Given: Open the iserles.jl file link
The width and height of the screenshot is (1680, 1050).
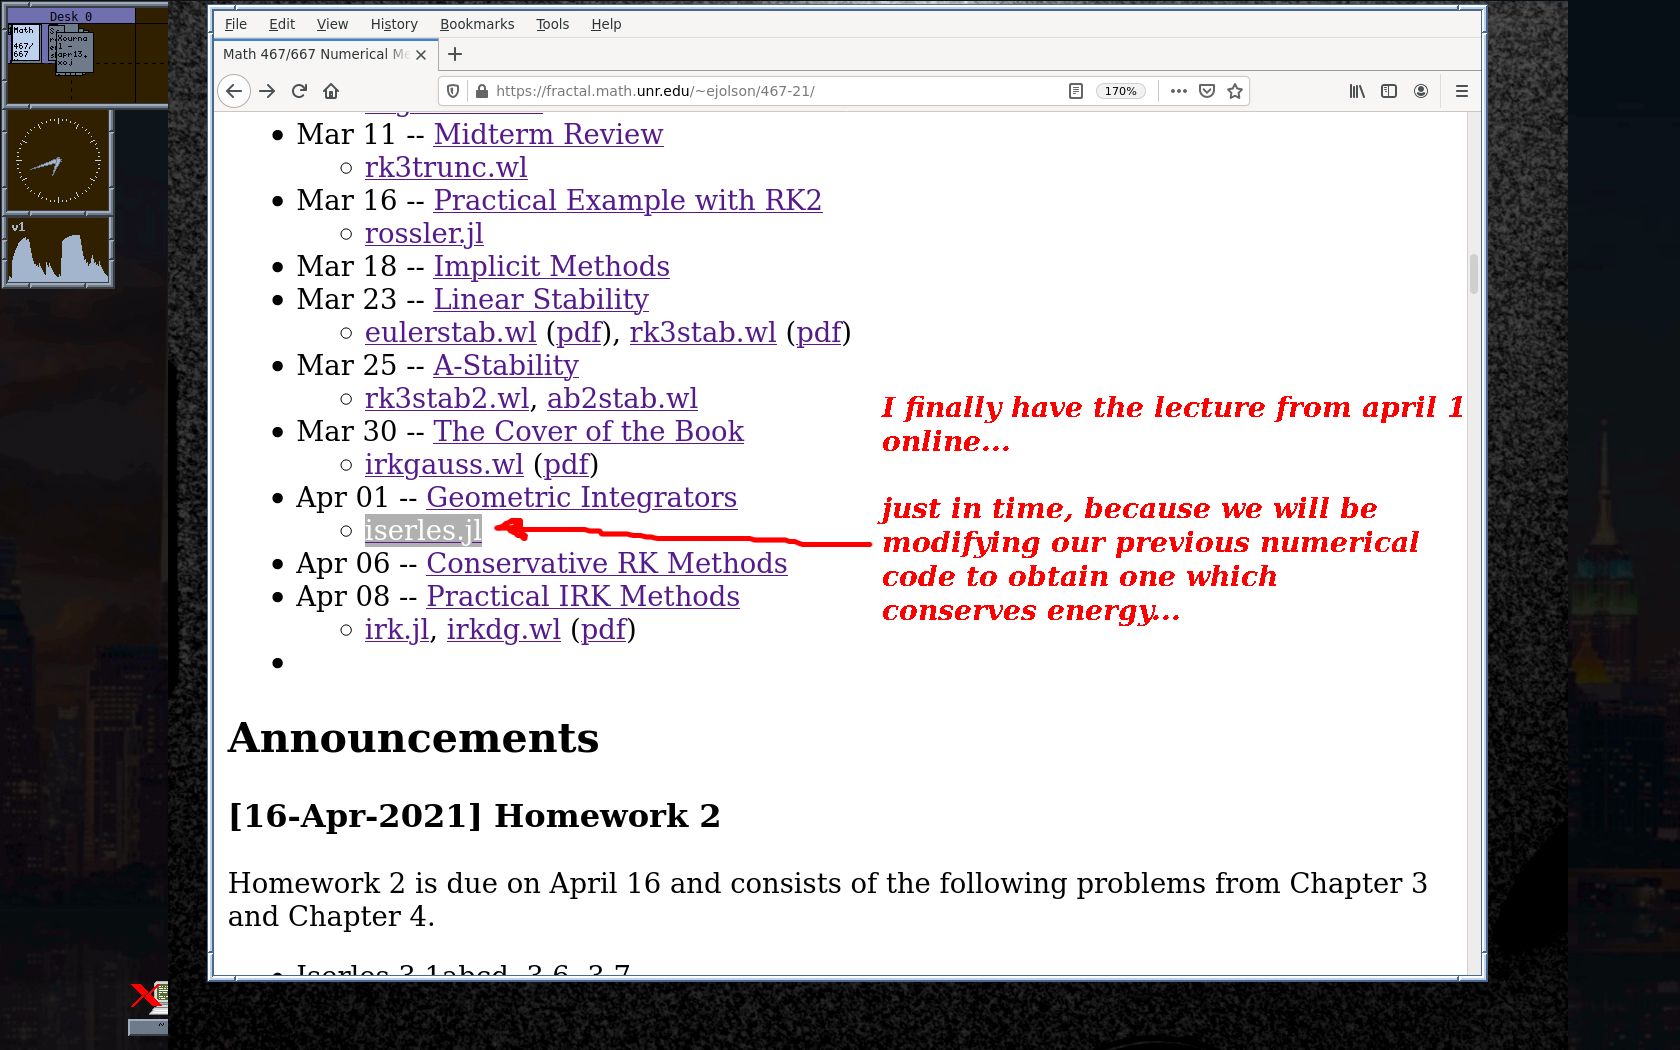Looking at the screenshot, I should click(x=423, y=530).
